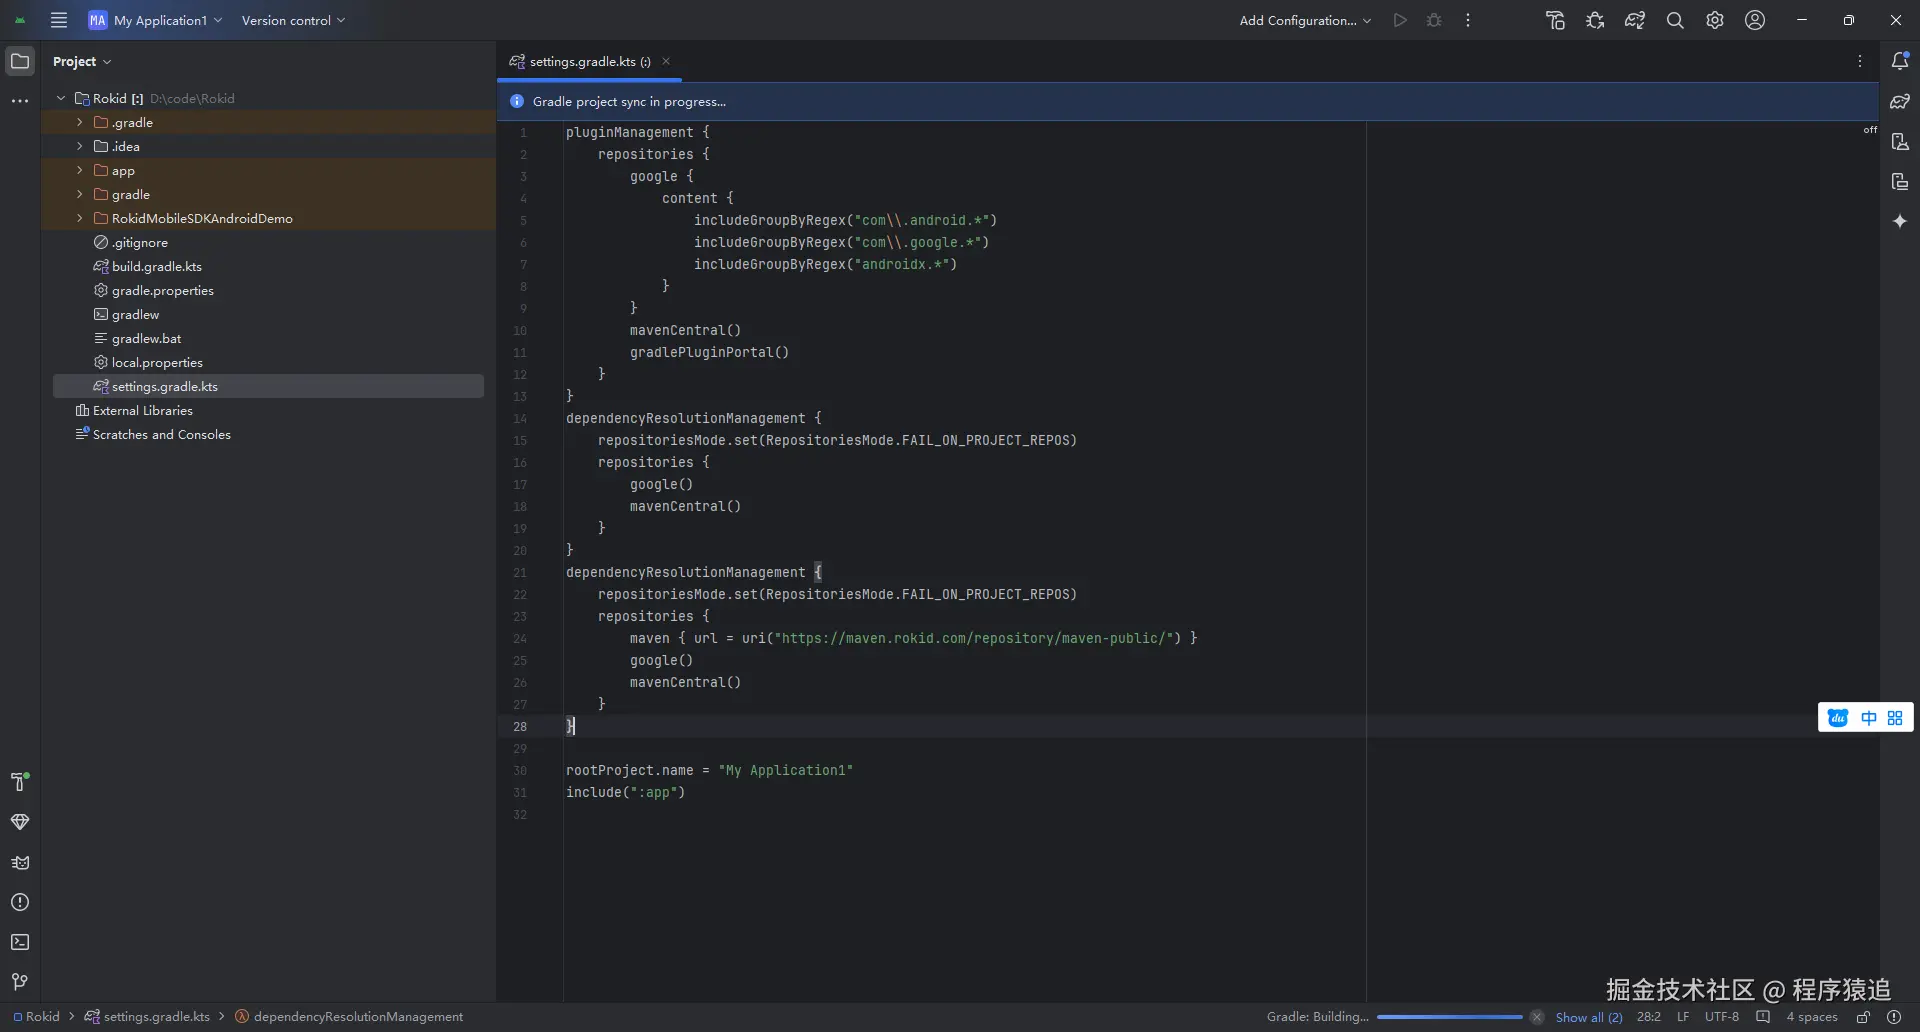
Task: Toggle the code highlighting 'off' inspection widget
Action: (1870, 130)
